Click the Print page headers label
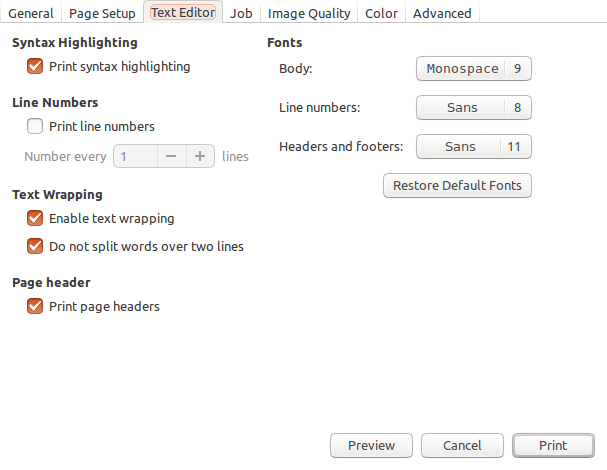The height and width of the screenshot is (470, 607). pyautogui.click(x=104, y=307)
